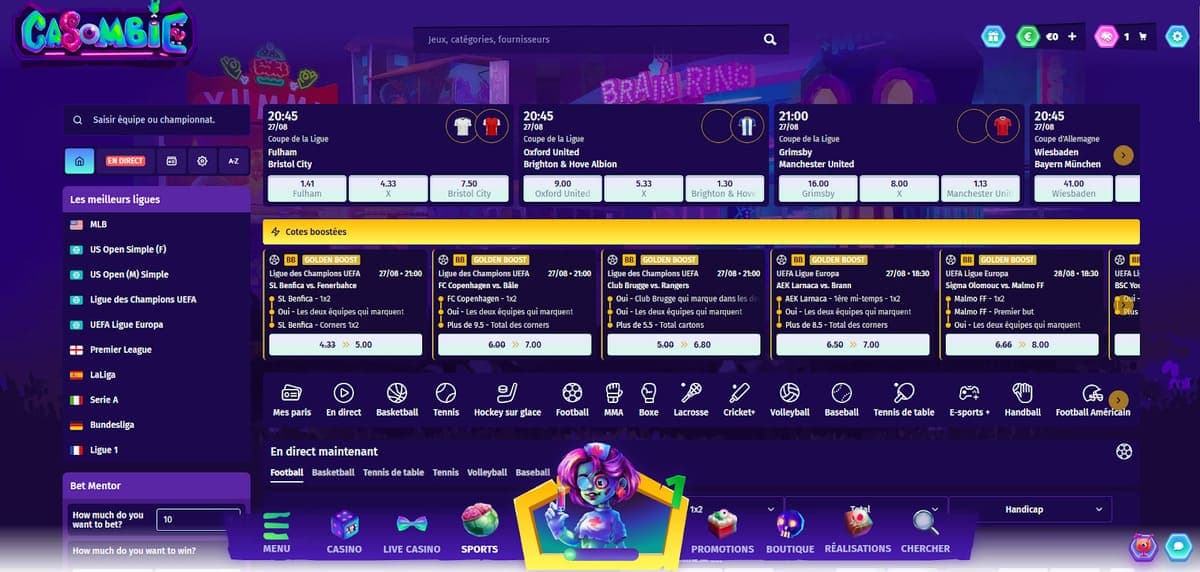This screenshot has width=1200, height=572.
Task: Select the home view button in sidebar
Action: click(x=79, y=161)
